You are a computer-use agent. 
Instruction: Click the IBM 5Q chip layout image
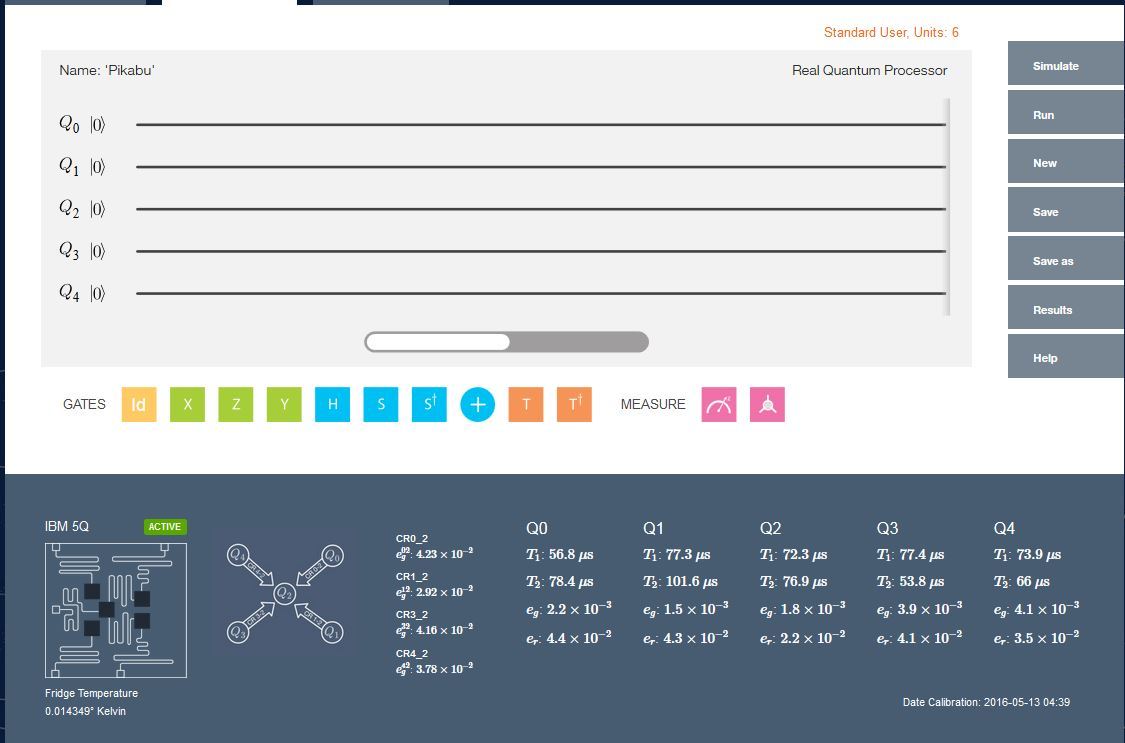pyautogui.click(x=116, y=610)
